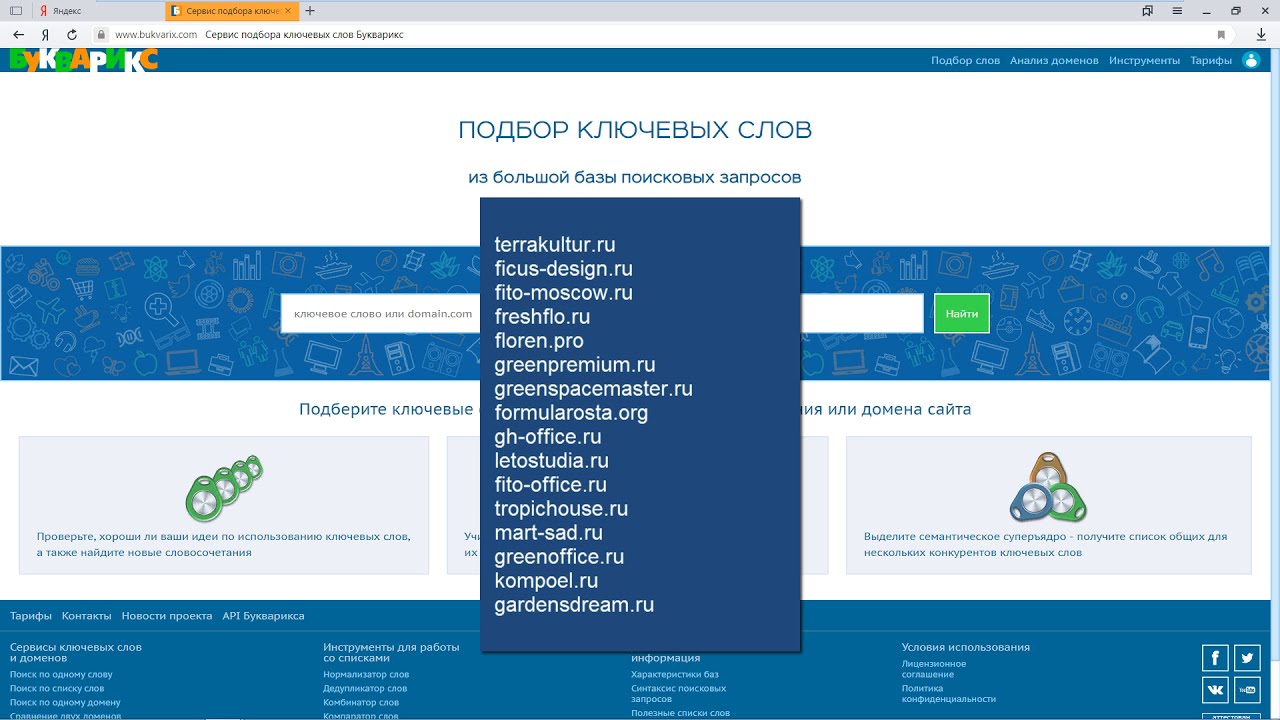The width and height of the screenshot is (1280, 720).
Task: Open the API Букварикса link
Action: (263, 616)
